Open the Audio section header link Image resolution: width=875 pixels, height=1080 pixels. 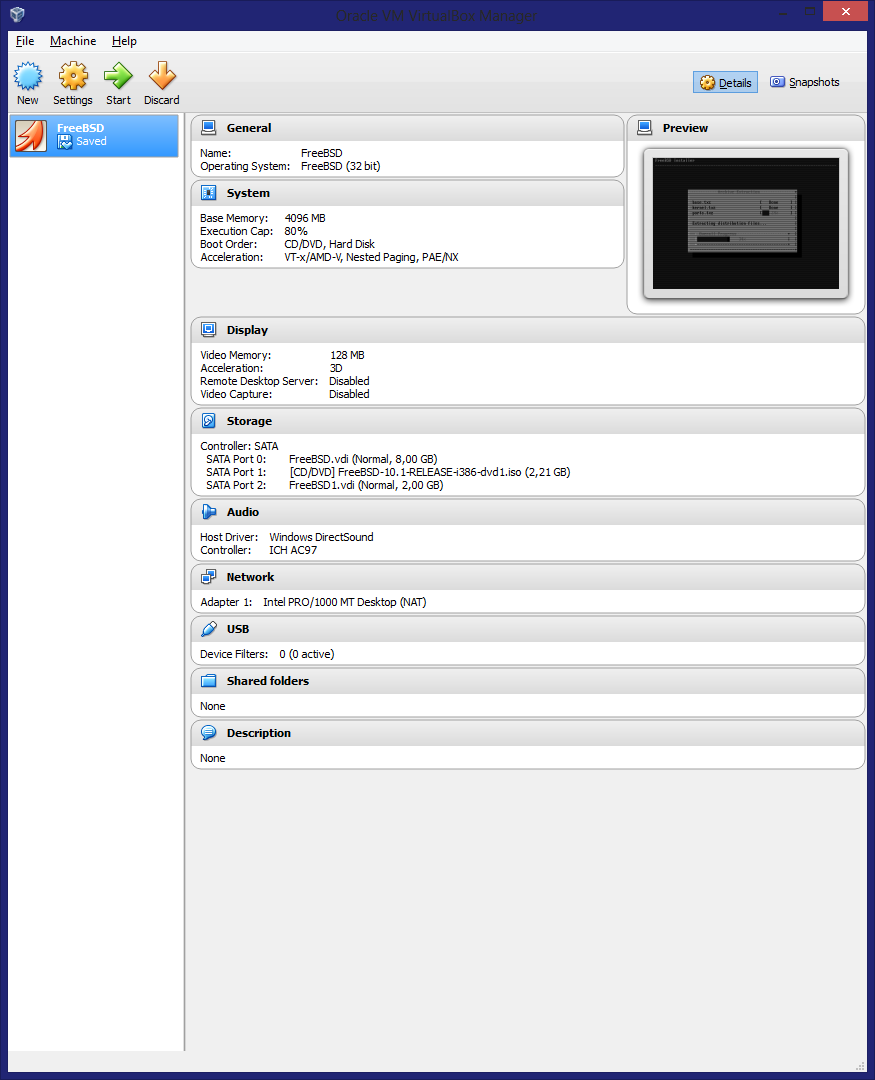[243, 512]
